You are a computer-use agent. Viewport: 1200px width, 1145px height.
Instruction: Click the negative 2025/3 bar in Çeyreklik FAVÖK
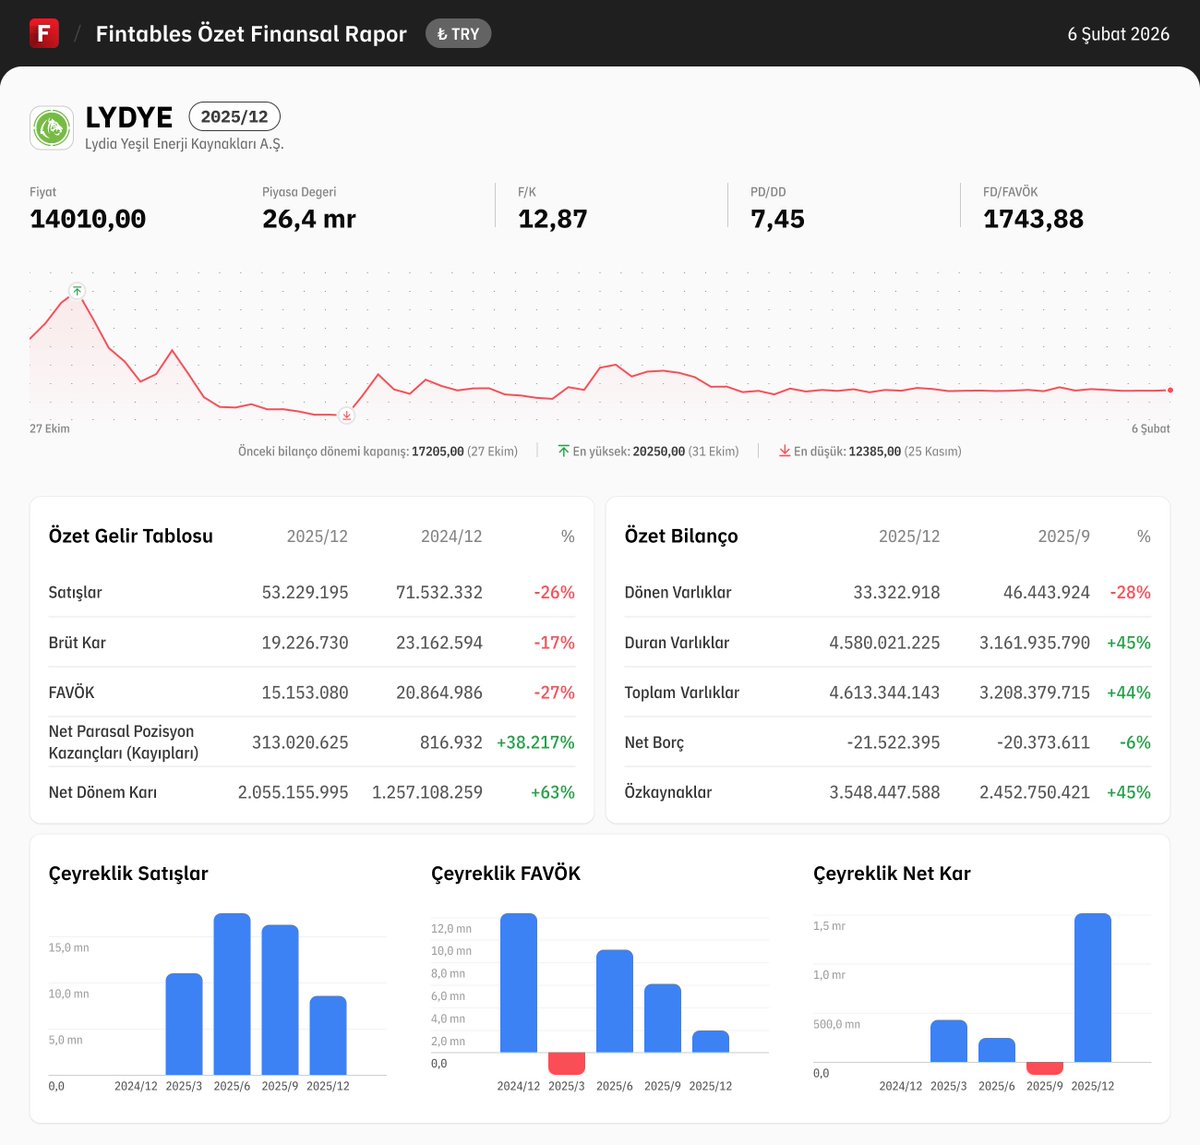(567, 1064)
